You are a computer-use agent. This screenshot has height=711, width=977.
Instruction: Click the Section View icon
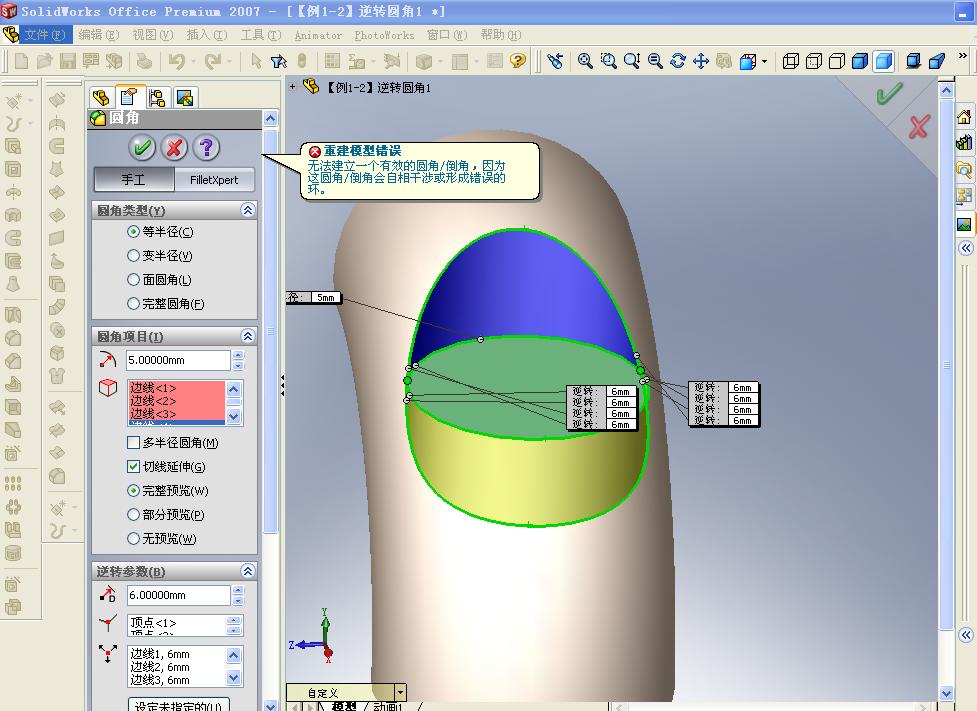(936, 61)
